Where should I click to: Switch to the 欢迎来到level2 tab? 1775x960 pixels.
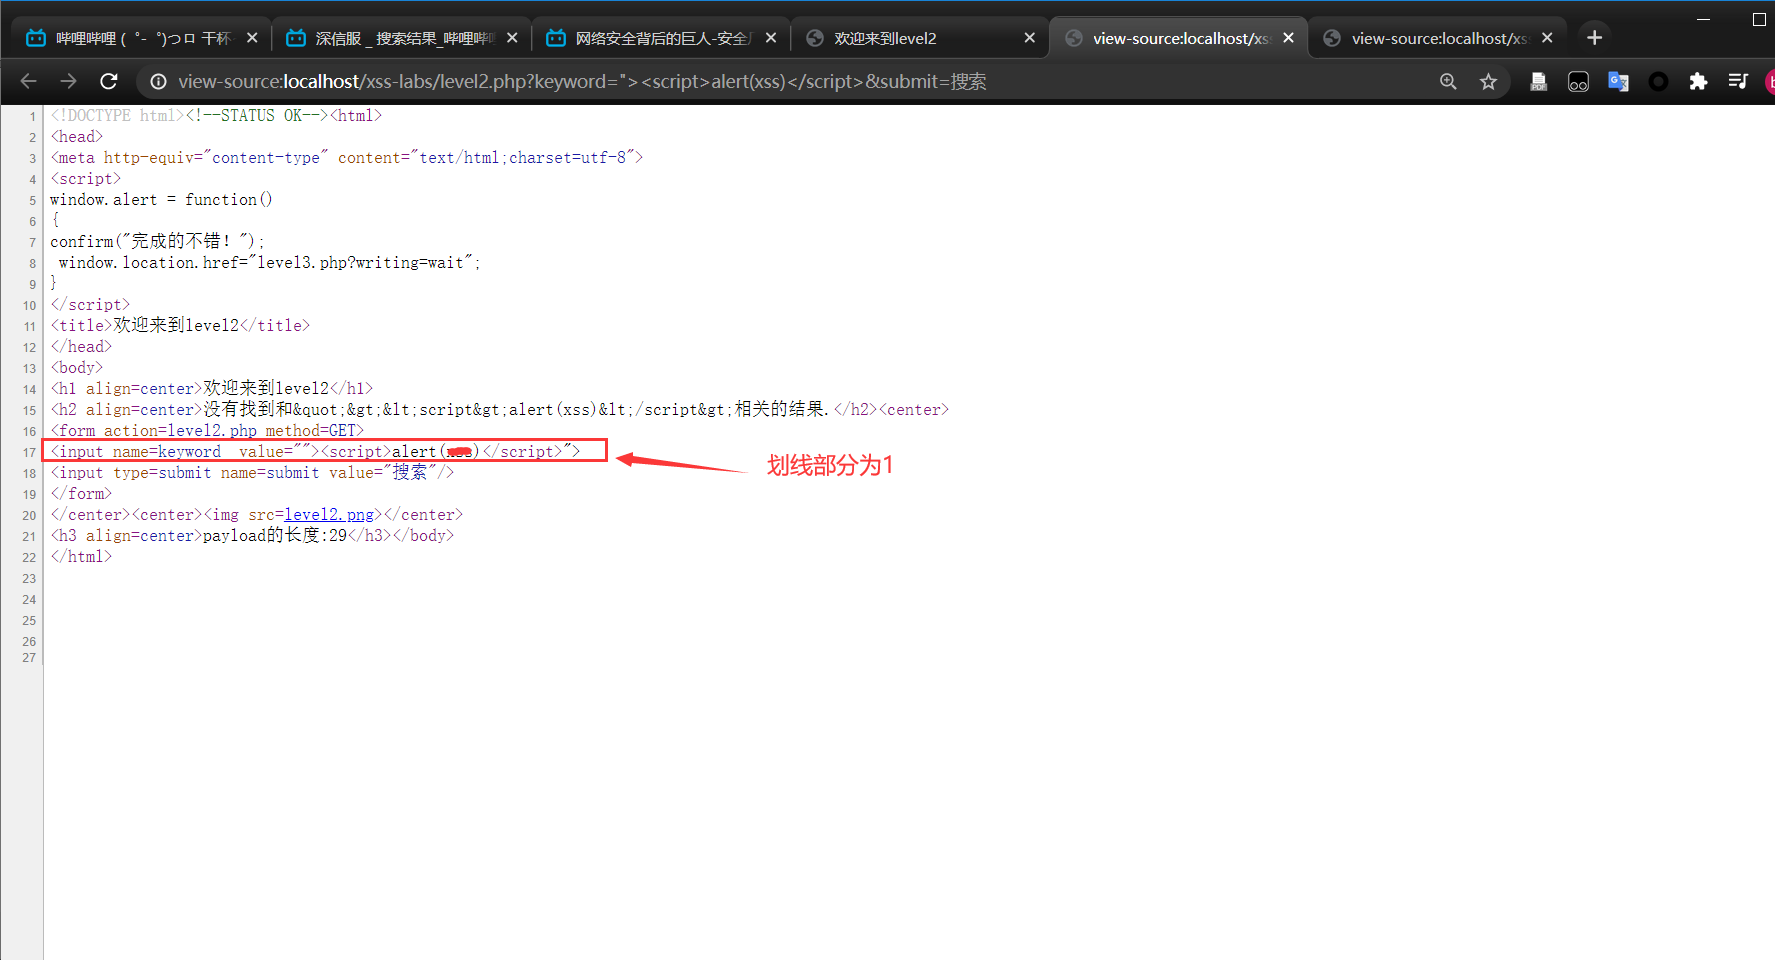918,38
